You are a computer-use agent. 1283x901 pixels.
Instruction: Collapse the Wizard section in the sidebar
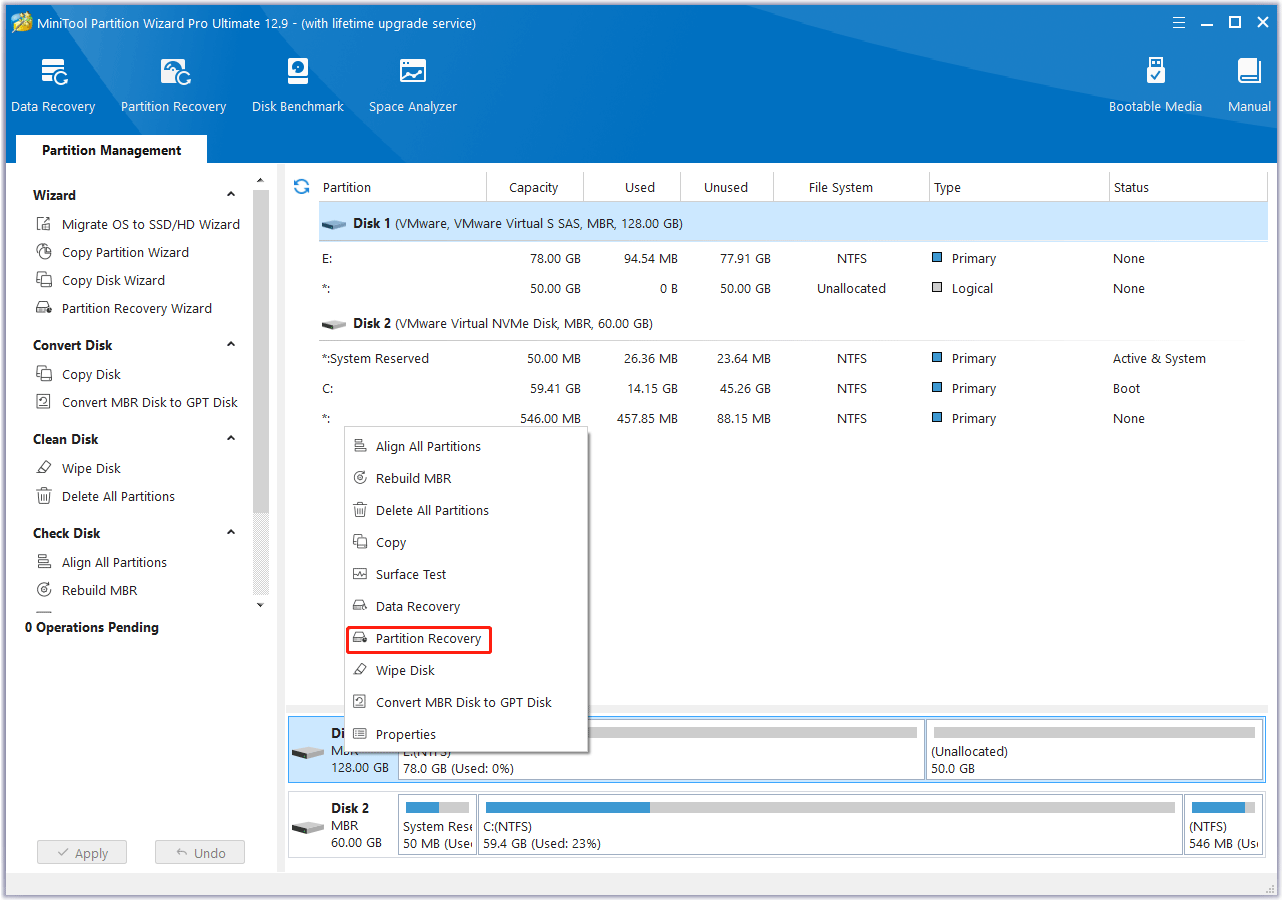click(x=231, y=193)
